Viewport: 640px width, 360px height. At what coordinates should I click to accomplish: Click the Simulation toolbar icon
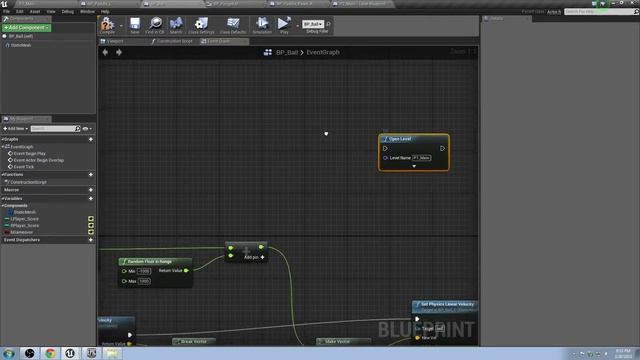[x=262, y=24]
